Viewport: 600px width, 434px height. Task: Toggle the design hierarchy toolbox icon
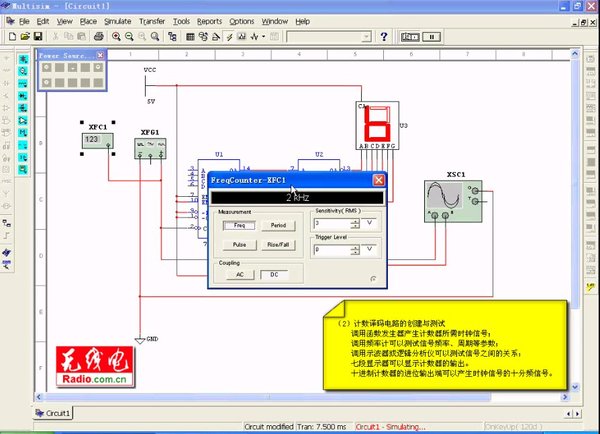(172, 36)
